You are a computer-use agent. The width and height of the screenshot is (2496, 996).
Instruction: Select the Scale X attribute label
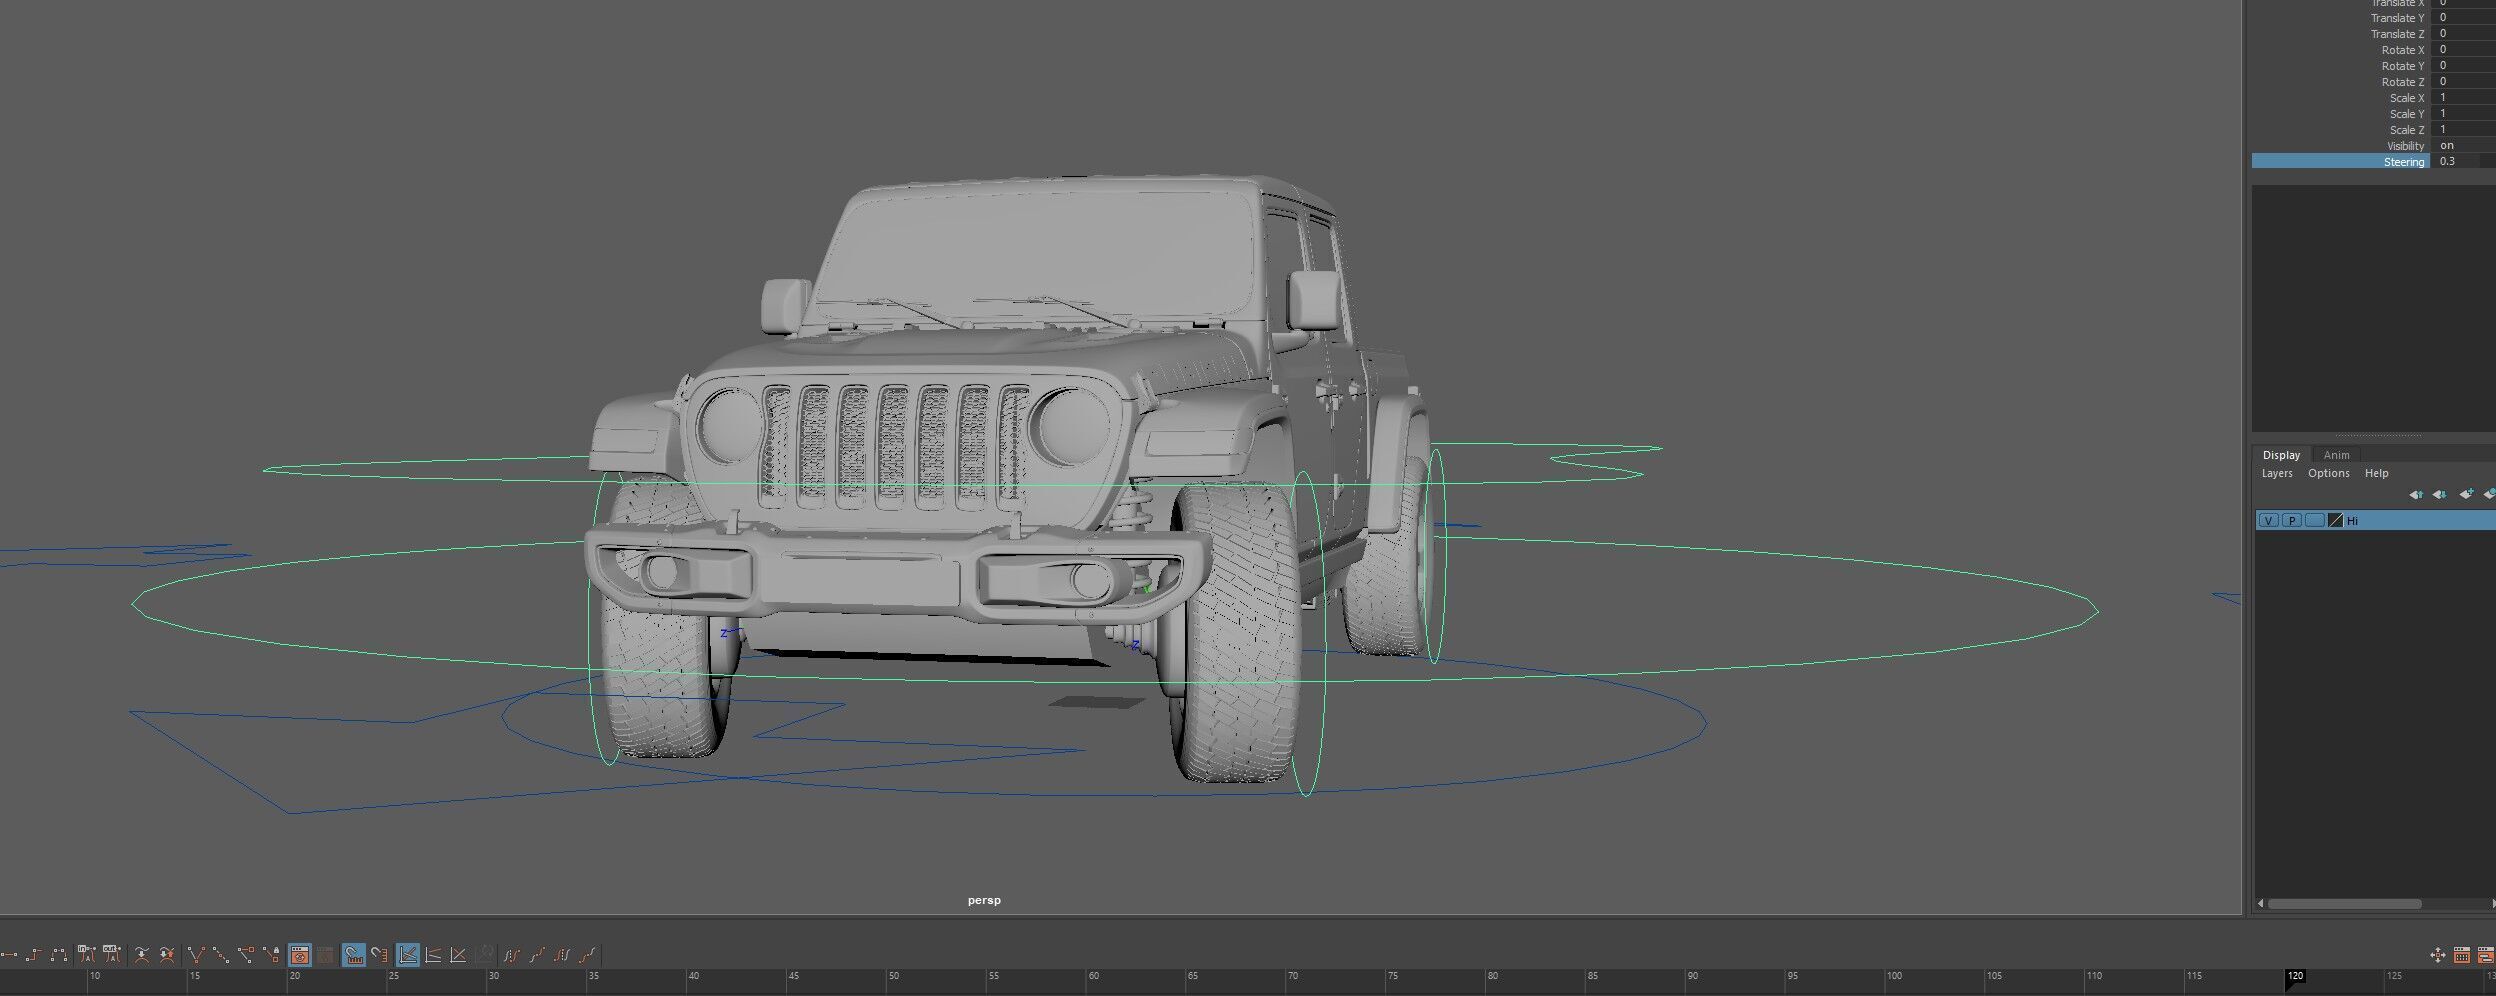point(2407,98)
